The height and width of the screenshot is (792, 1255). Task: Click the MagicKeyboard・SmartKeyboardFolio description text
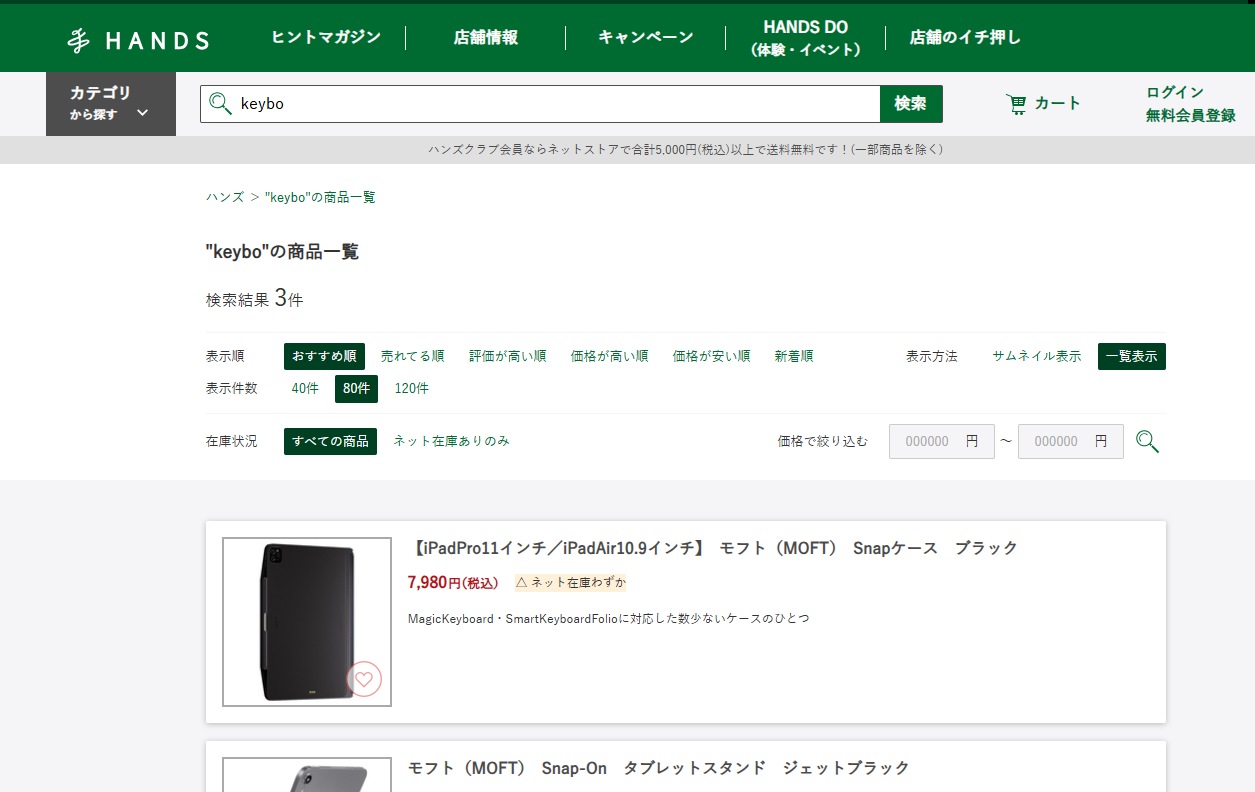pos(609,619)
